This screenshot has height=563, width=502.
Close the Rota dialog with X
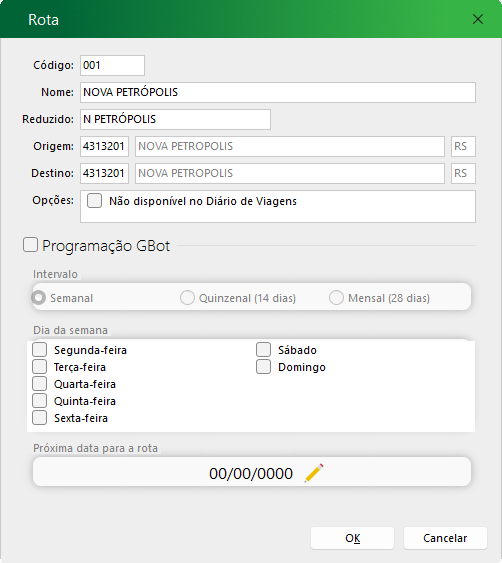point(478,19)
